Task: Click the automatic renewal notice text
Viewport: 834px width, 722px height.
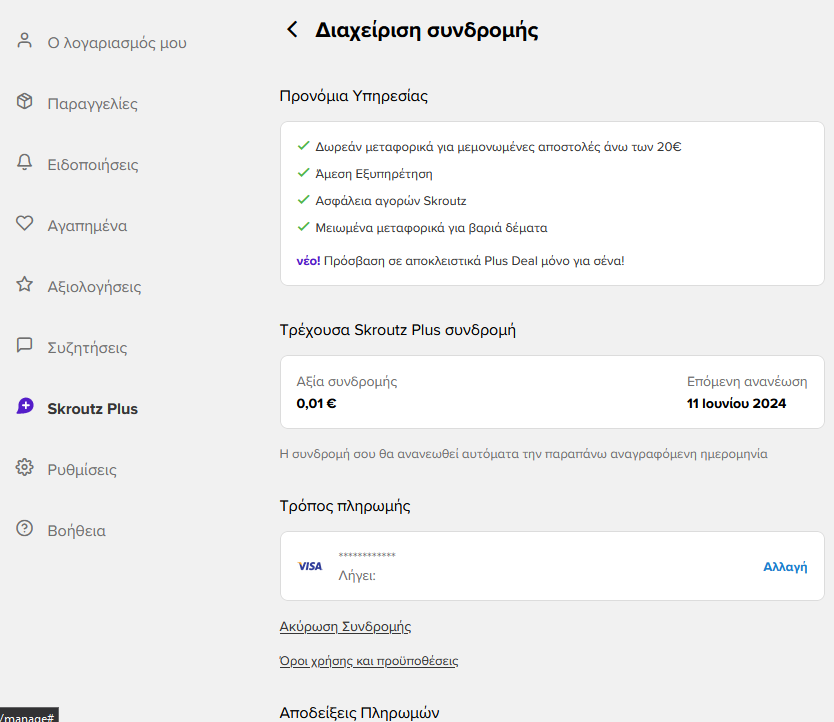Action: [523, 454]
